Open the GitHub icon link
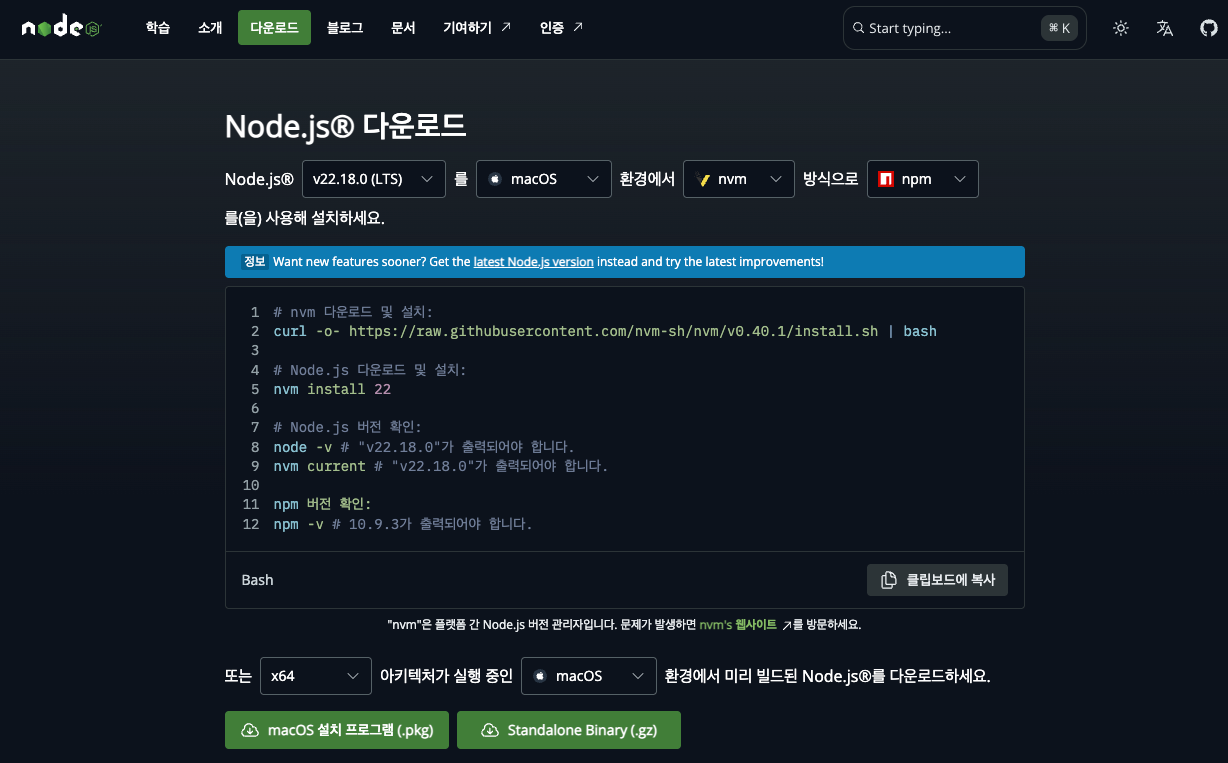 click(1209, 28)
